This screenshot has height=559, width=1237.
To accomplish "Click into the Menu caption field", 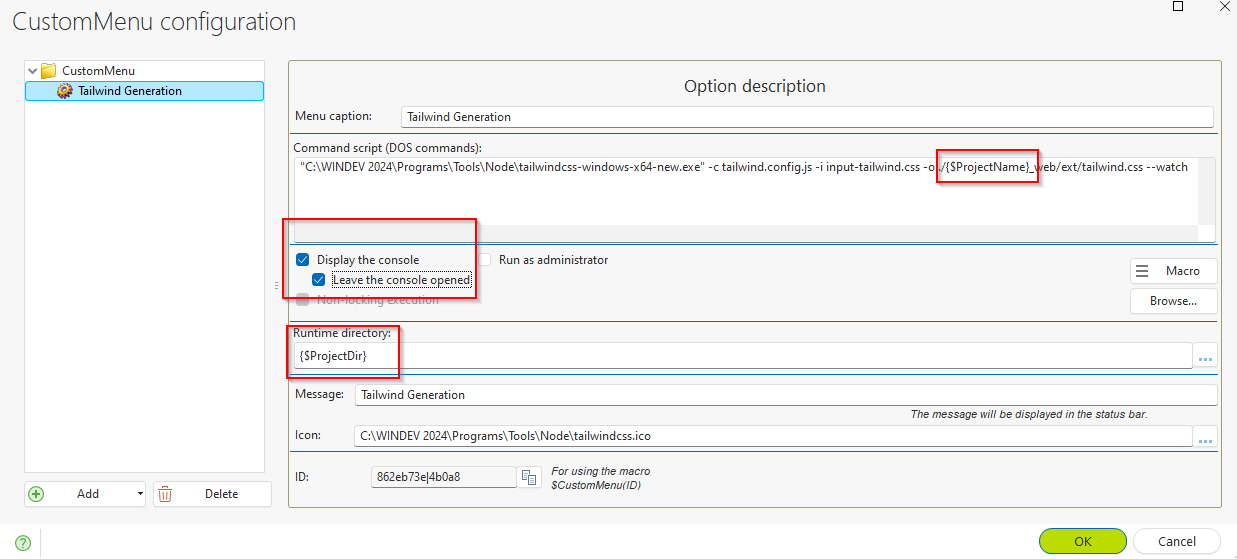I will [806, 117].
